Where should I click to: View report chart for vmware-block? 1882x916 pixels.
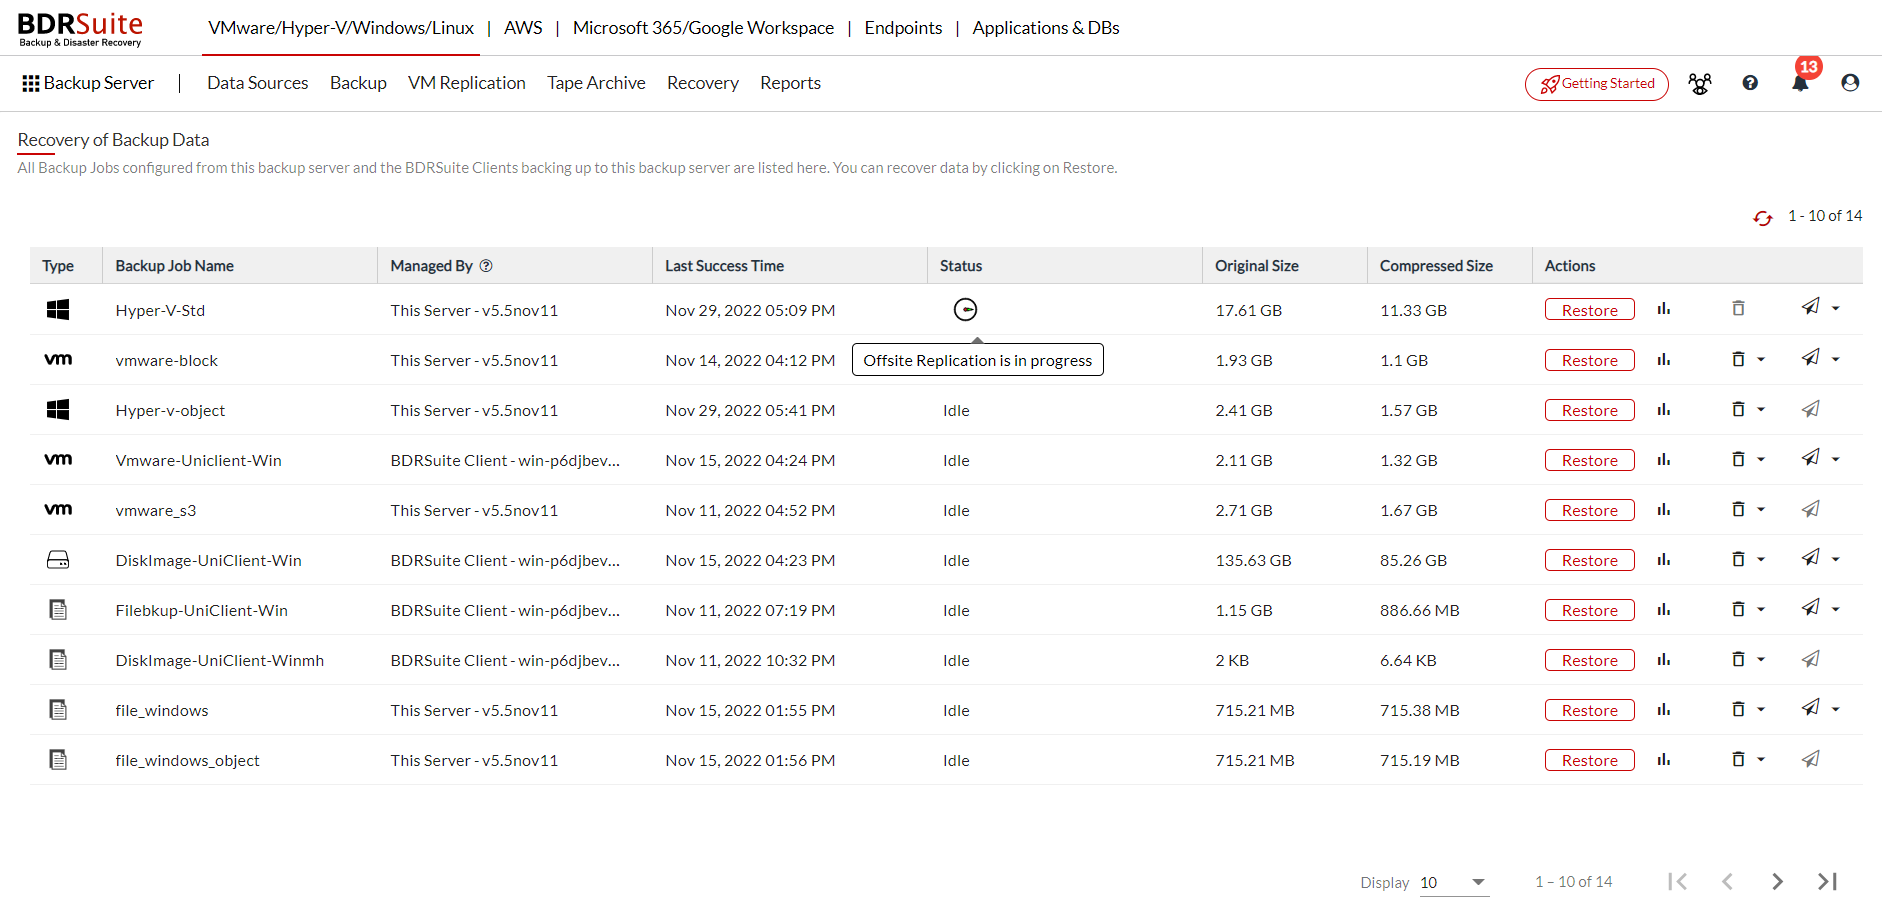coord(1663,359)
